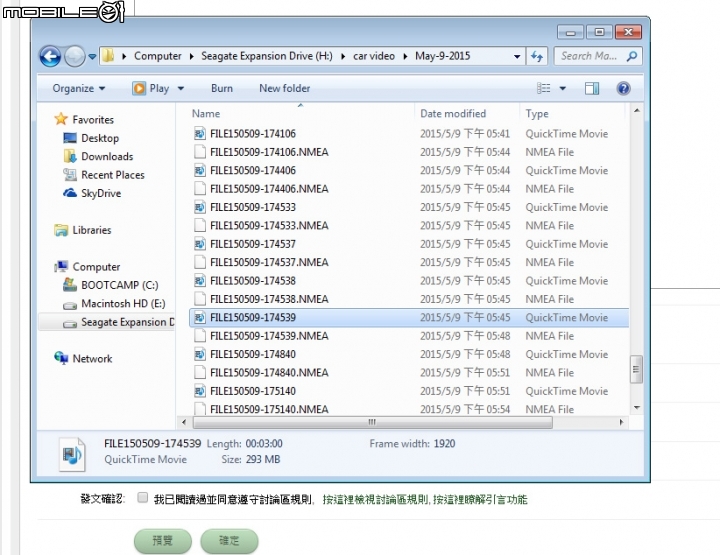Click the Play toolbar button
The width and height of the screenshot is (720, 555).
click(x=151, y=88)
